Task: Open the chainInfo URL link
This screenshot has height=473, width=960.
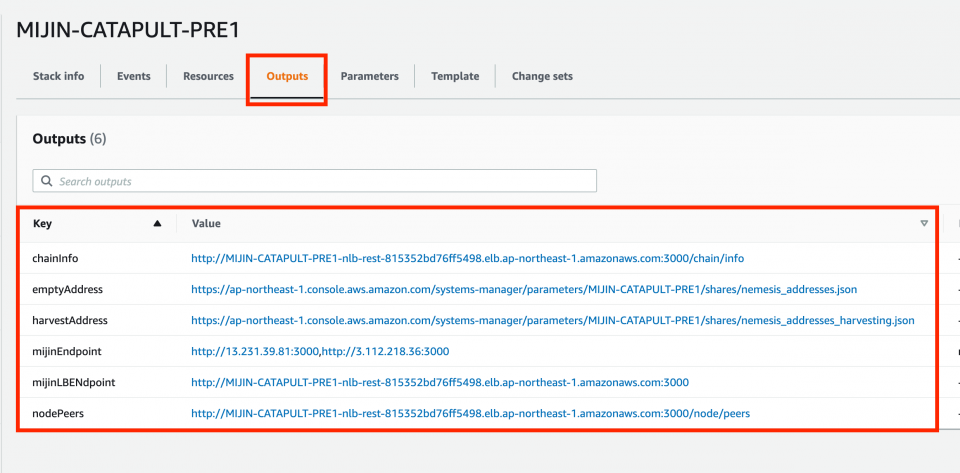Action: [x=467, y=259]
